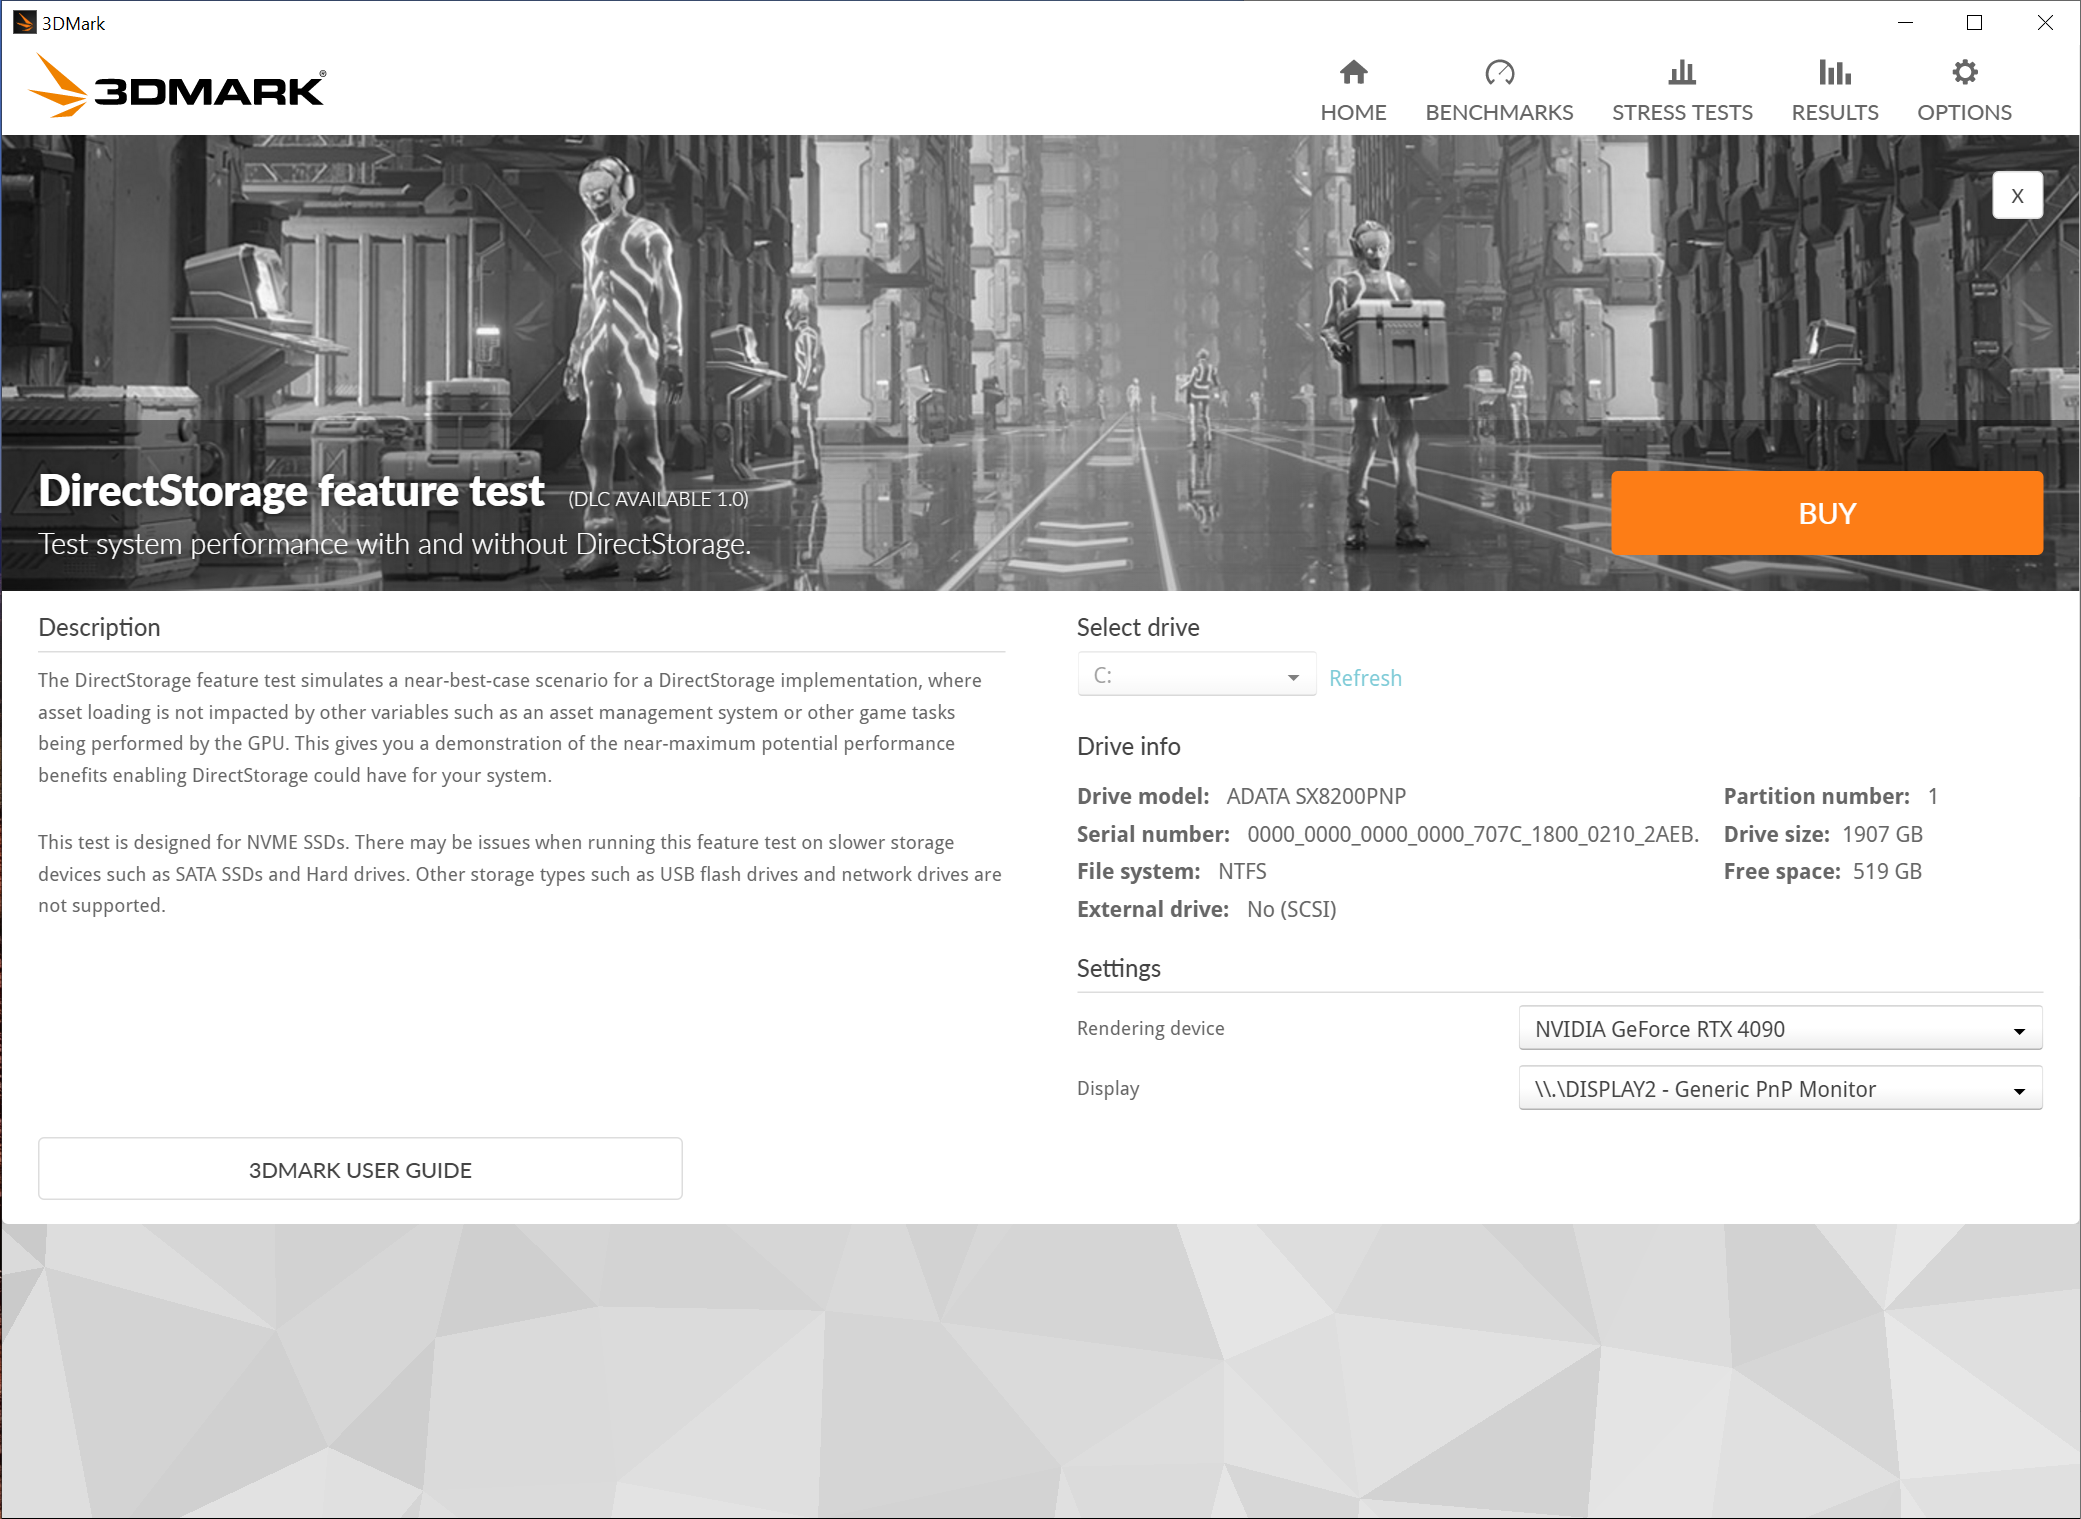Switch to the STRESS TESTS tab label
Viewport: 2081px width, 1519px height.
pos(1681,112)
